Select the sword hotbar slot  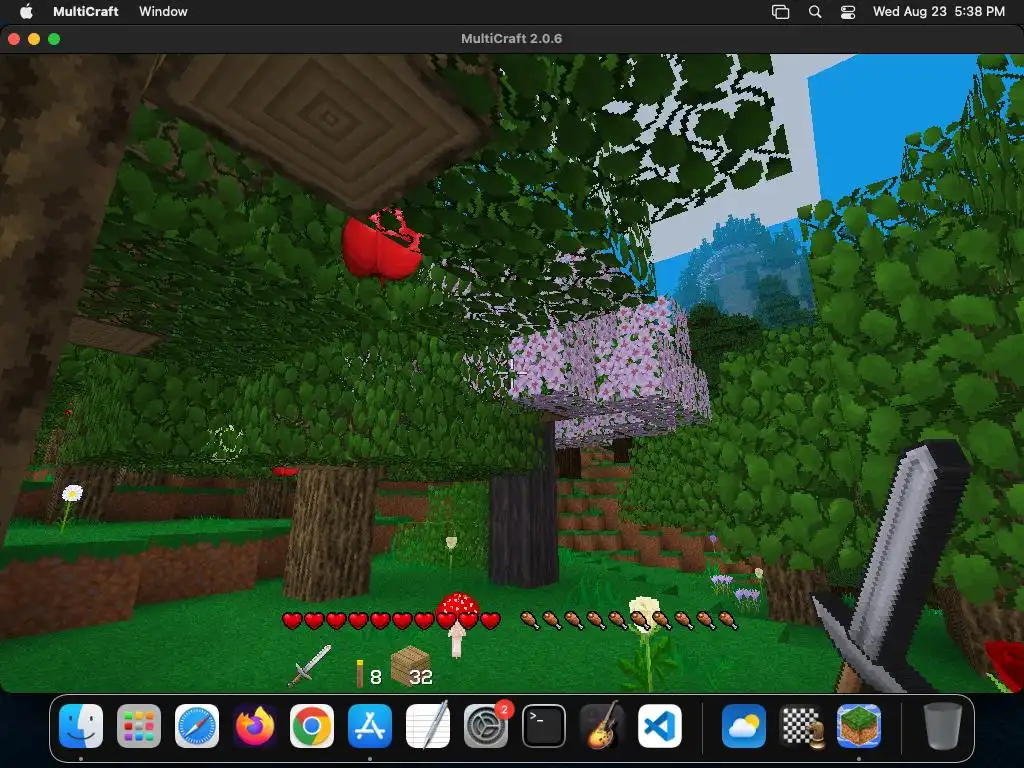point(310,665)
